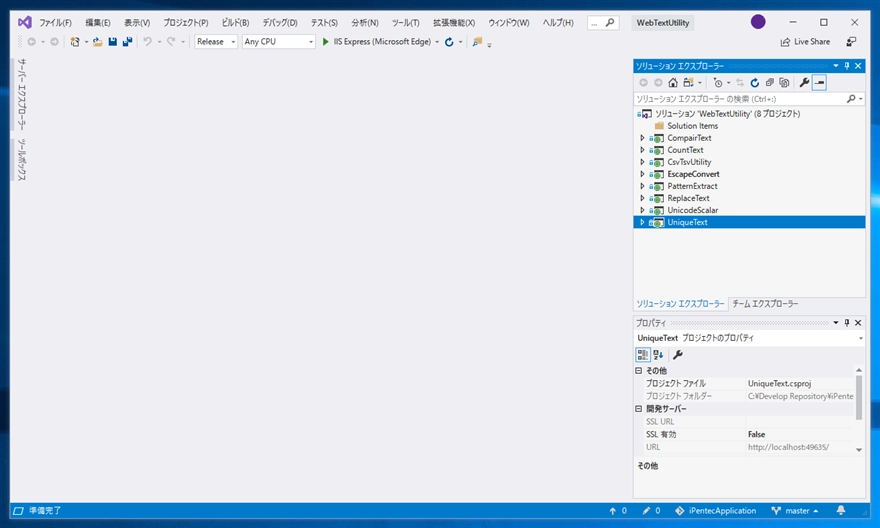
Task: Click the Navigate Forward toolbar icon
Action: 54,42
